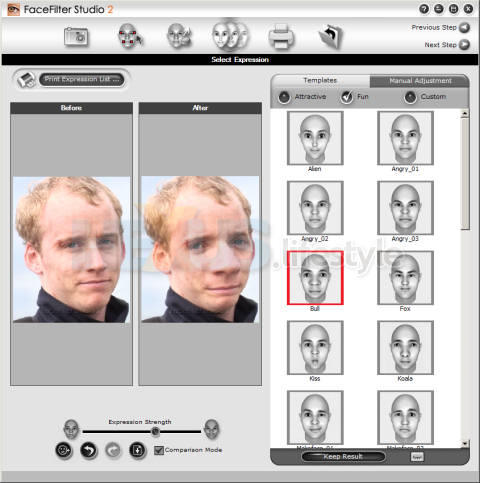Screen dimensions: 480x483
Task: Go to Next Step arrow
Action: point(464,45)
